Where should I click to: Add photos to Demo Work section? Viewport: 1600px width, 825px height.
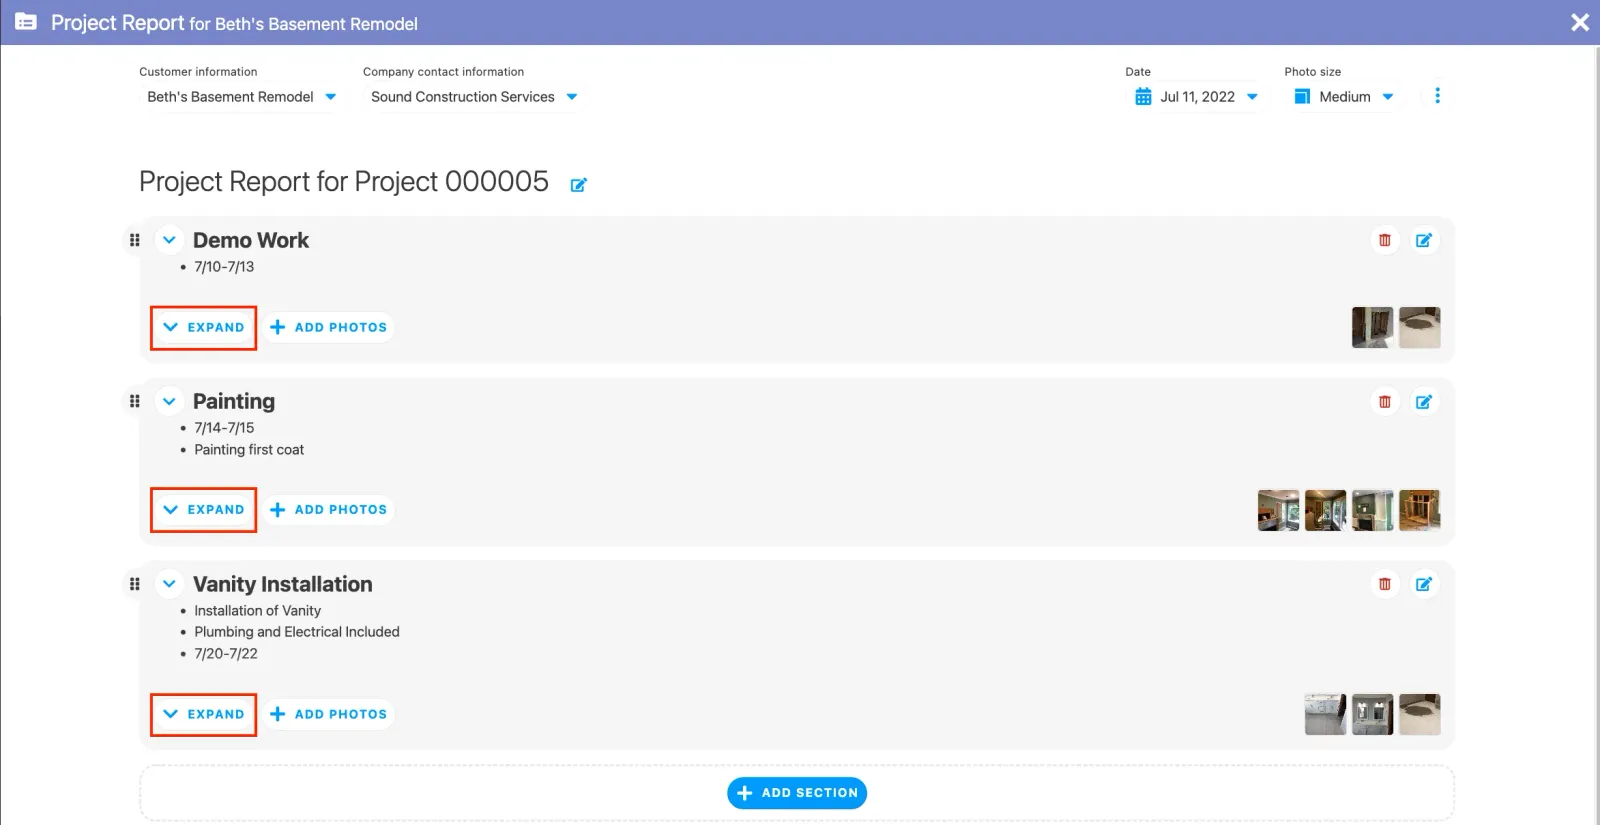(329, 327)
